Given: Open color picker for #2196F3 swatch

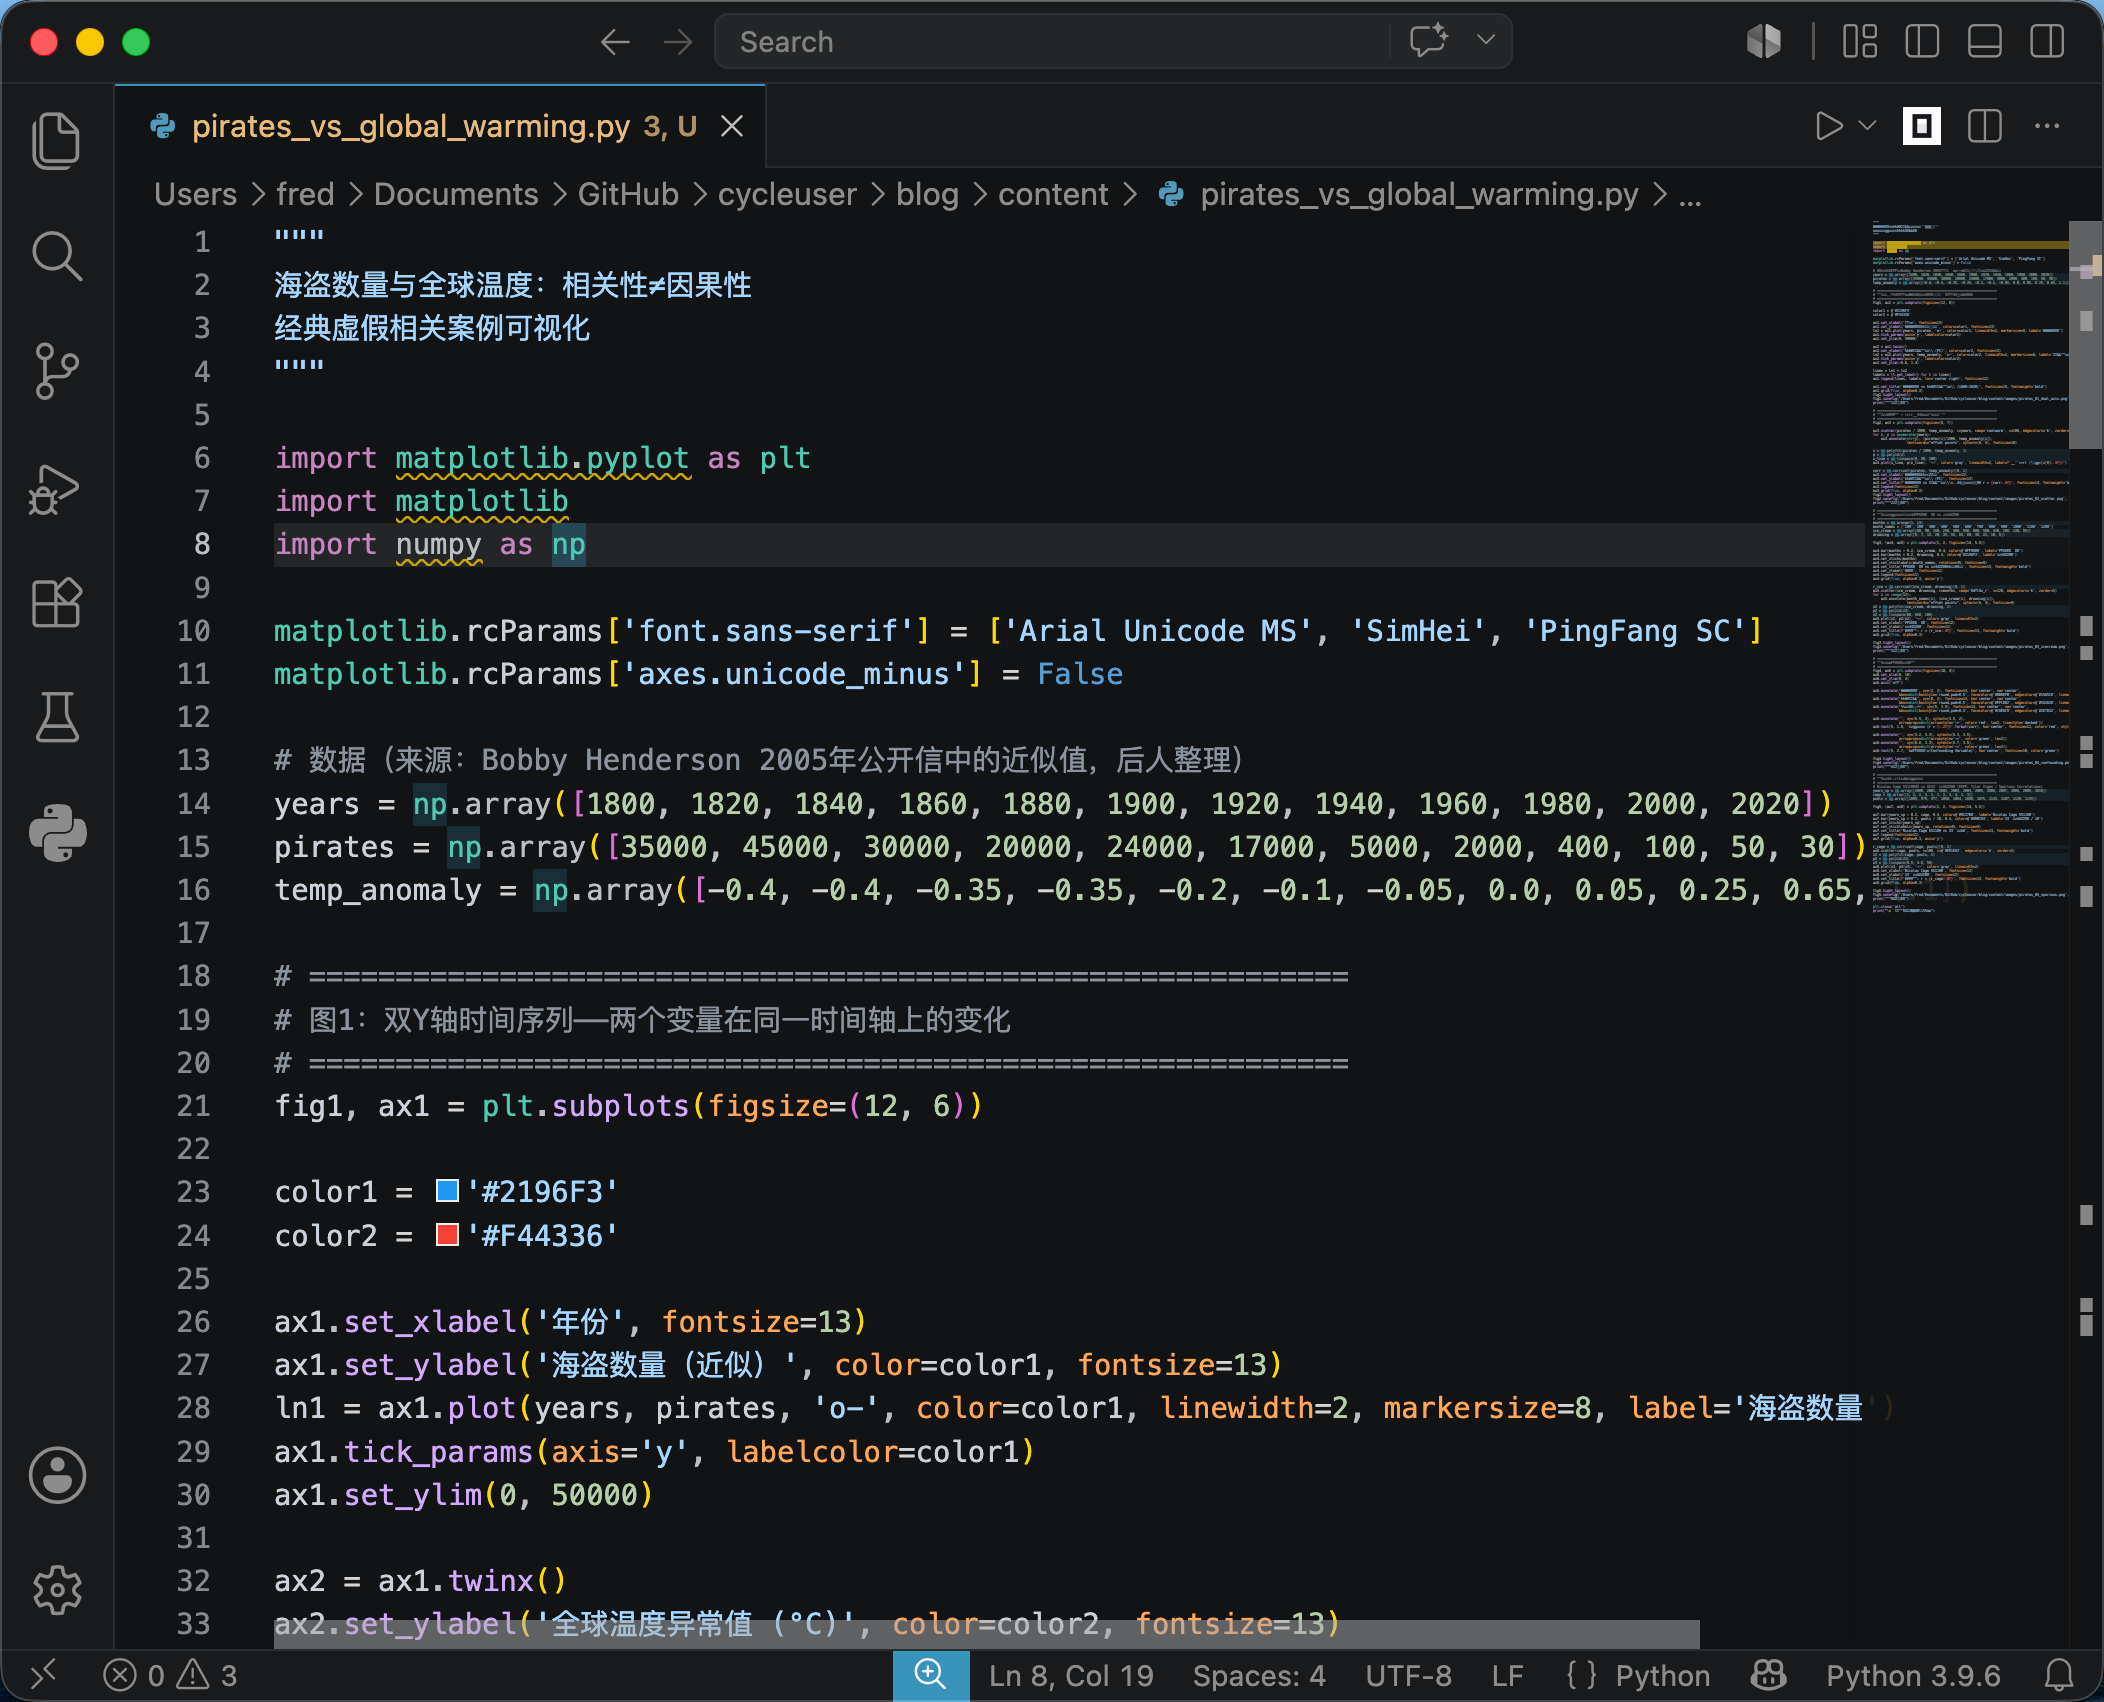Looking at the screenshot, I should tap(447, 1191).
